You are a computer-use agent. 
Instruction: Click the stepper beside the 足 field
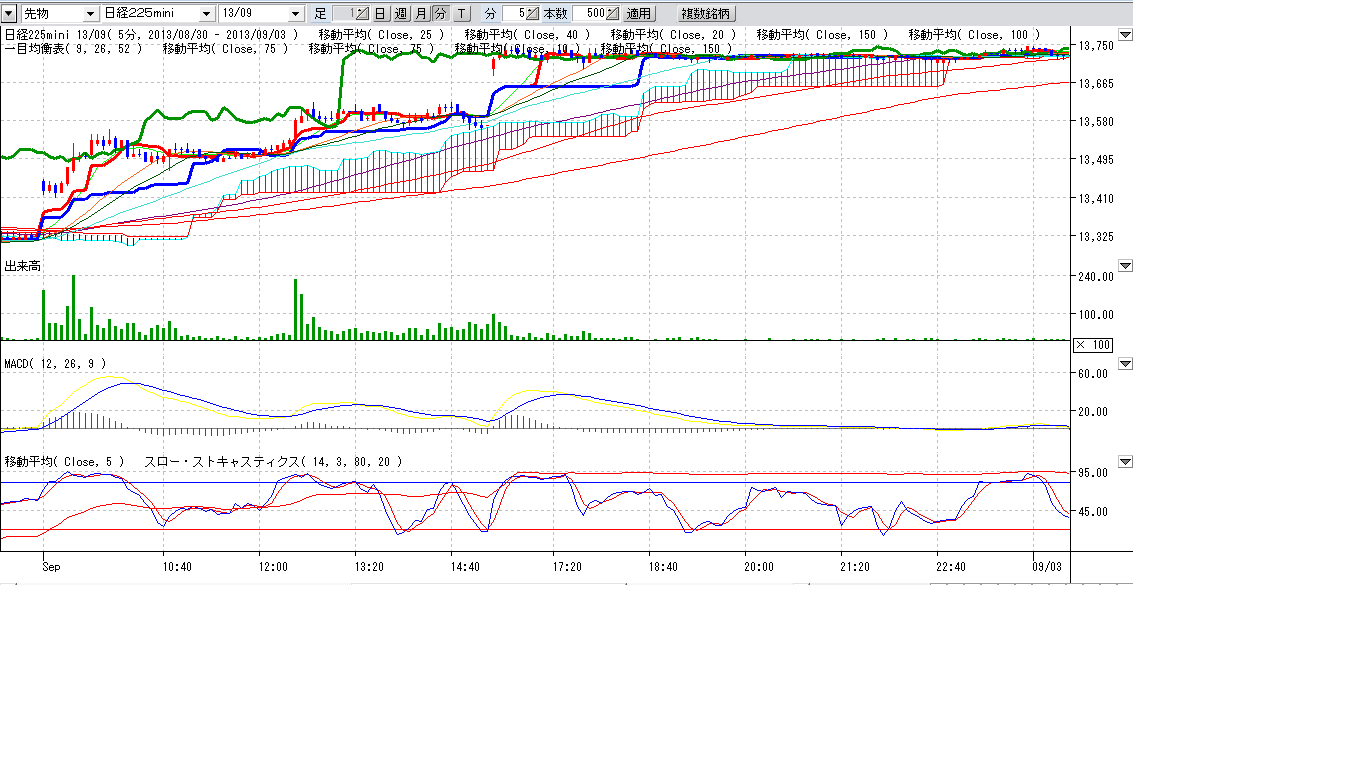(x=364, y=14)
